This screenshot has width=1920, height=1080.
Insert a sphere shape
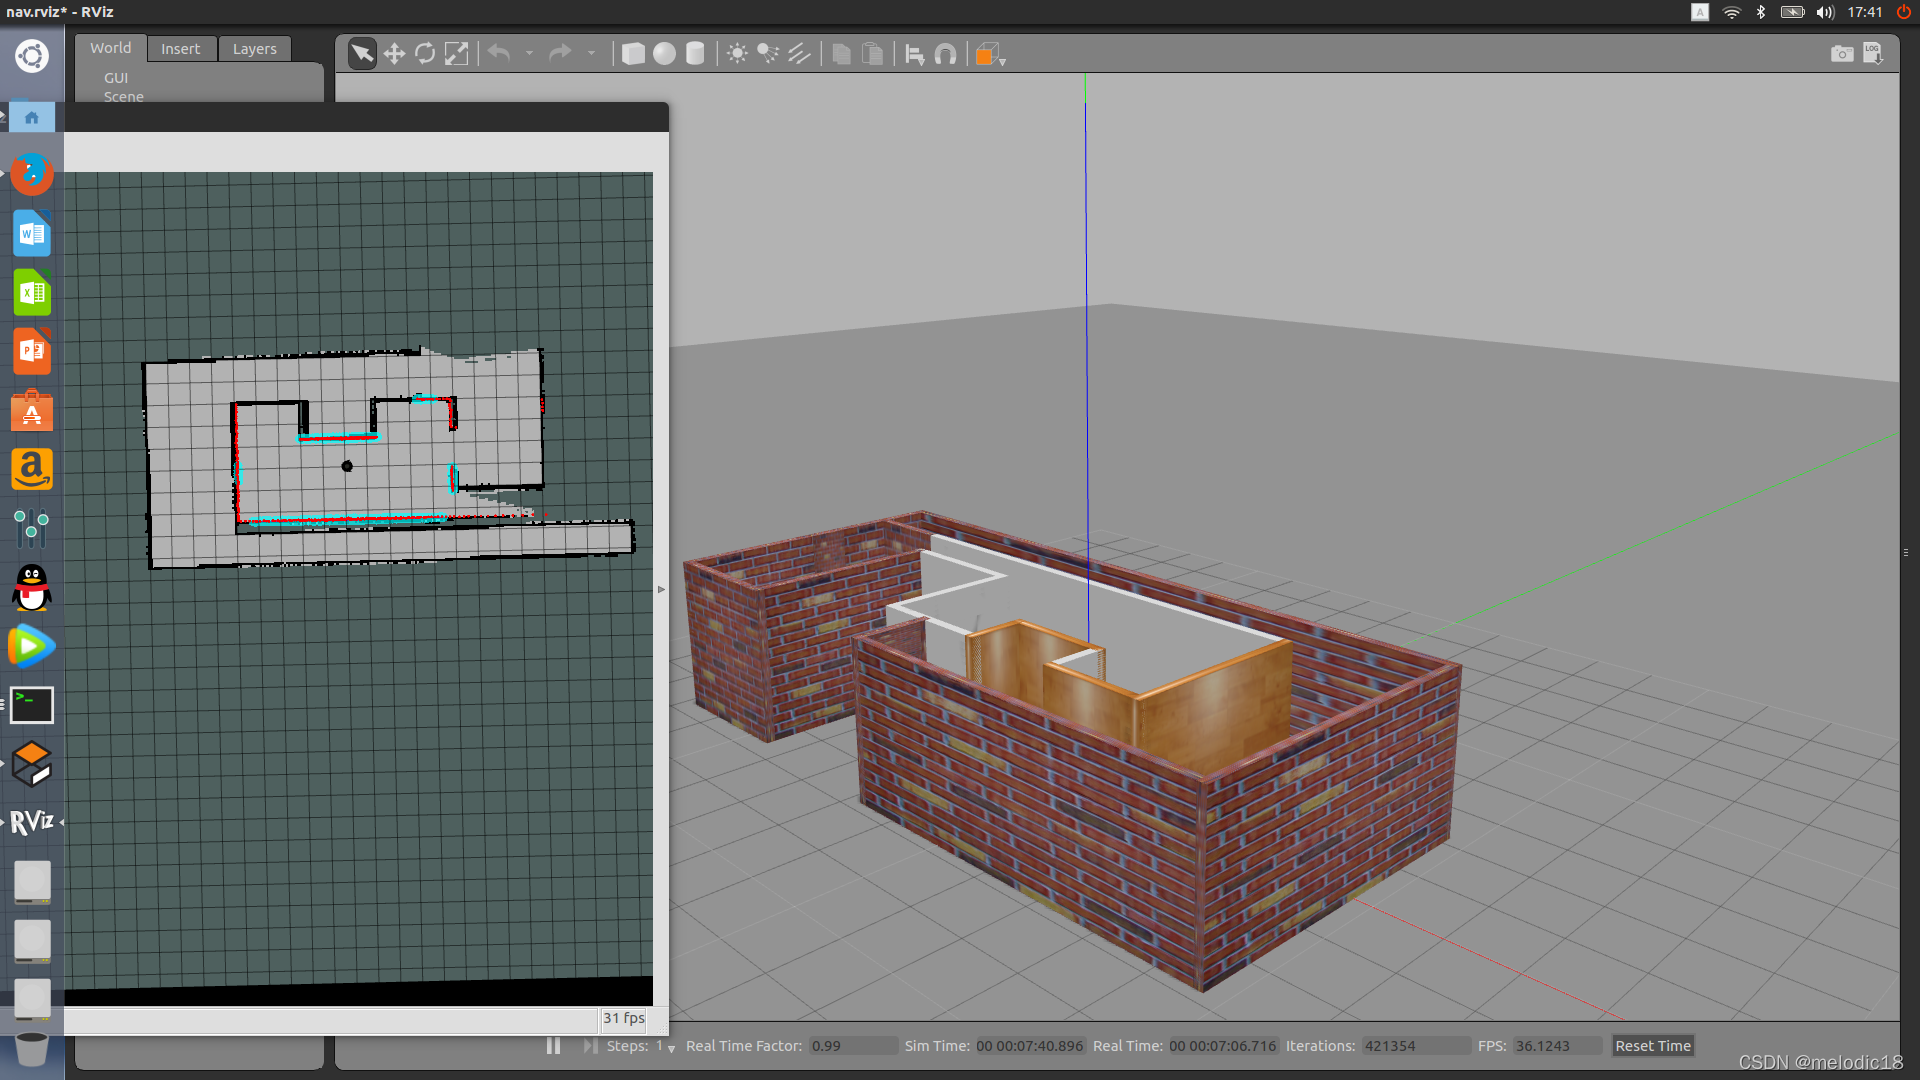[x=664, y=54]
